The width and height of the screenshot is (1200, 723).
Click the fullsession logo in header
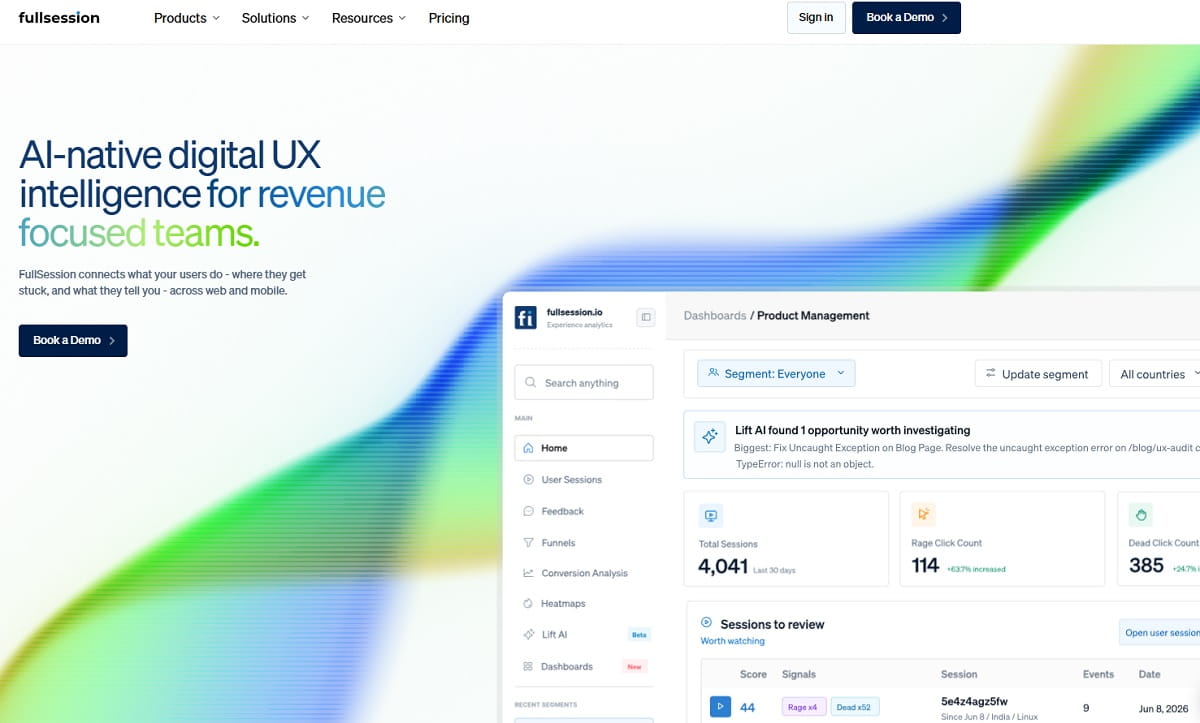click(59, 17)
